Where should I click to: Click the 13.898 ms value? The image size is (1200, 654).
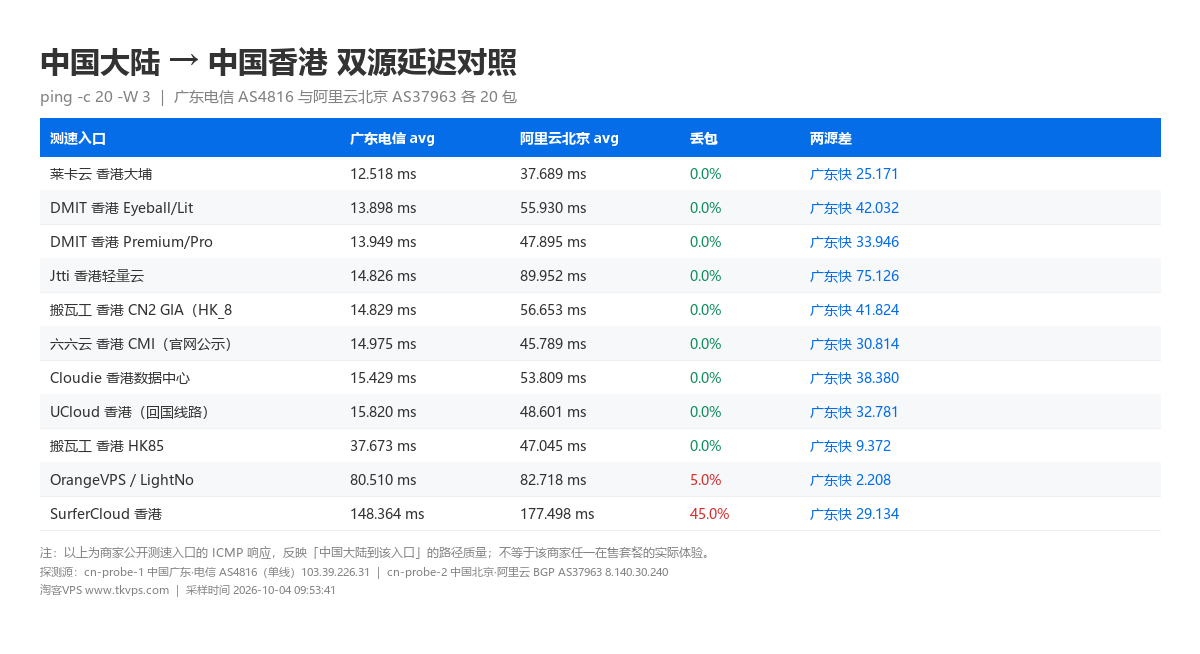coord(383,208)
